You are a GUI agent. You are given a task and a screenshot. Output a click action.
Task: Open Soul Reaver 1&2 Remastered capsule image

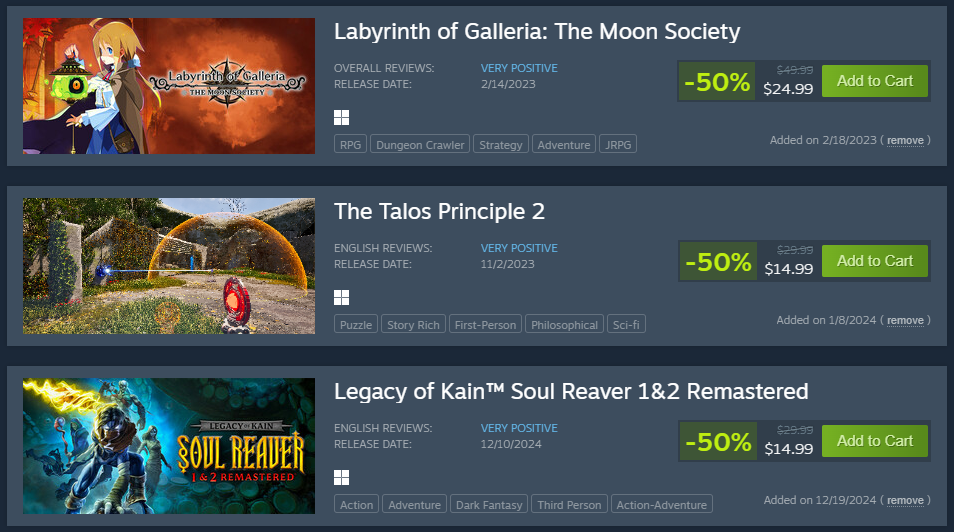169,446
